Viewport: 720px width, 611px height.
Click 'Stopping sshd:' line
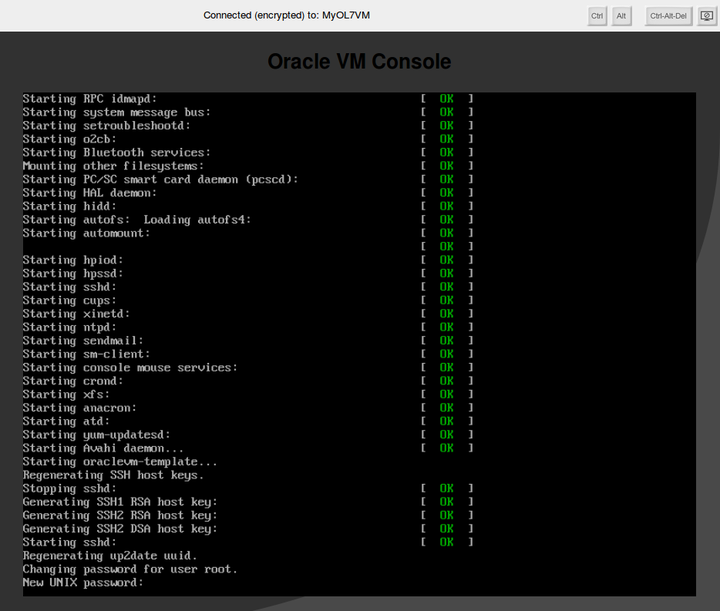coord(70,488)
